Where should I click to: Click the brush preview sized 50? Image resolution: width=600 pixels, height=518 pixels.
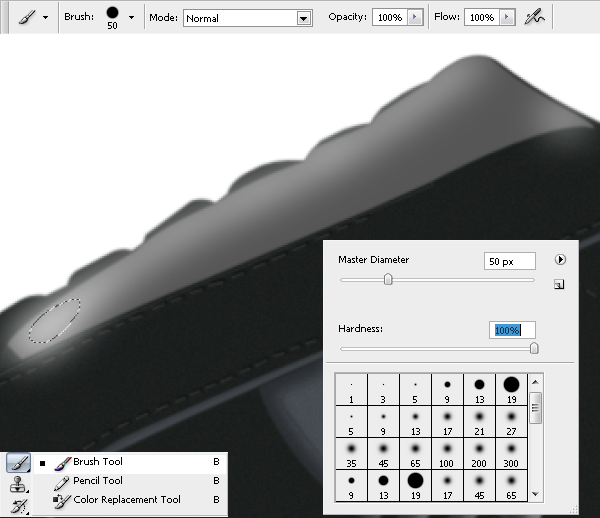(x=112, y=17)
